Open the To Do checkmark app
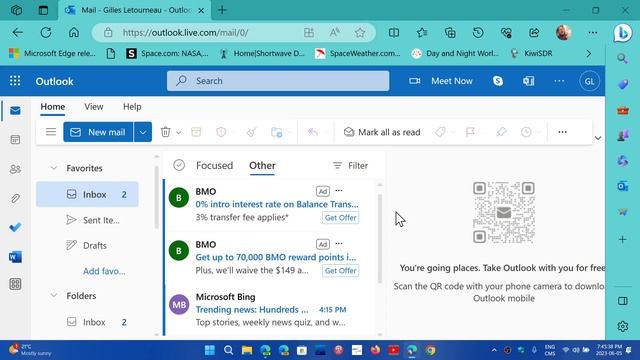The height and width of the screenshot is (360, 640). pyautogui.click(x=16, y=227)
